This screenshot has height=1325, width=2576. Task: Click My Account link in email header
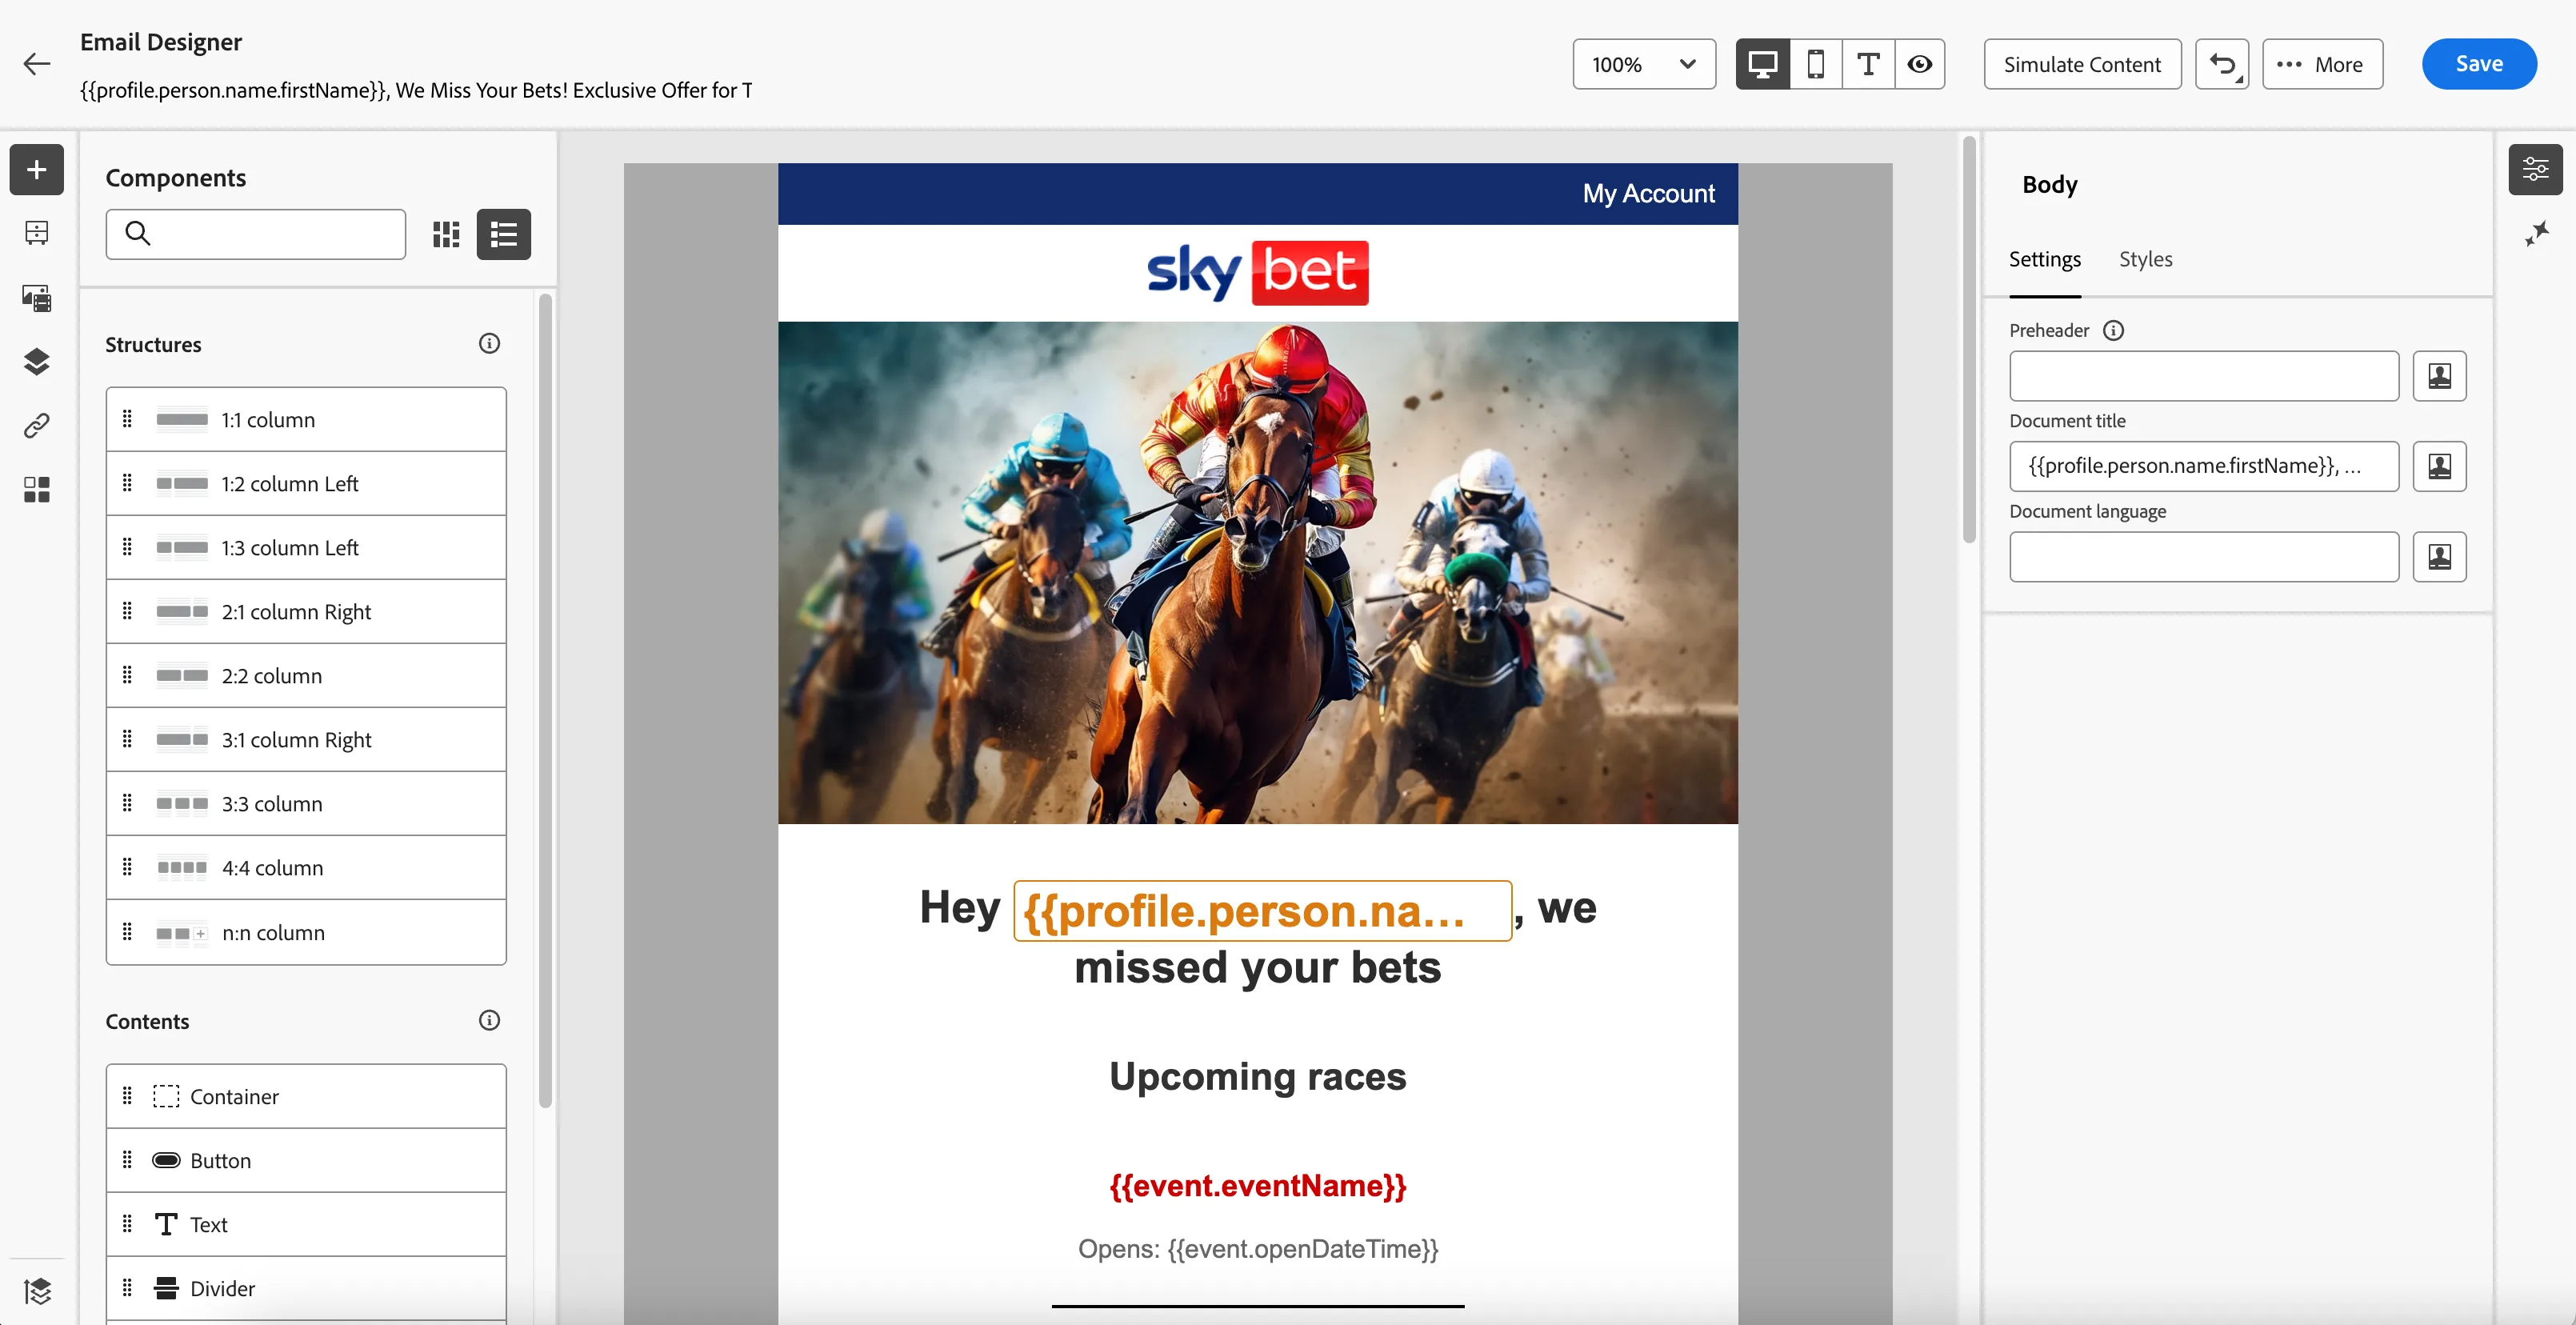(1648, 194)
